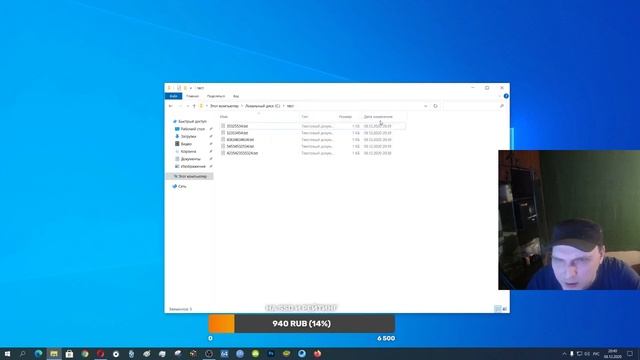This screenshot has height=360, width=640.
Task: Open Explorer help (blue question icon)
Action: [506, 96]
